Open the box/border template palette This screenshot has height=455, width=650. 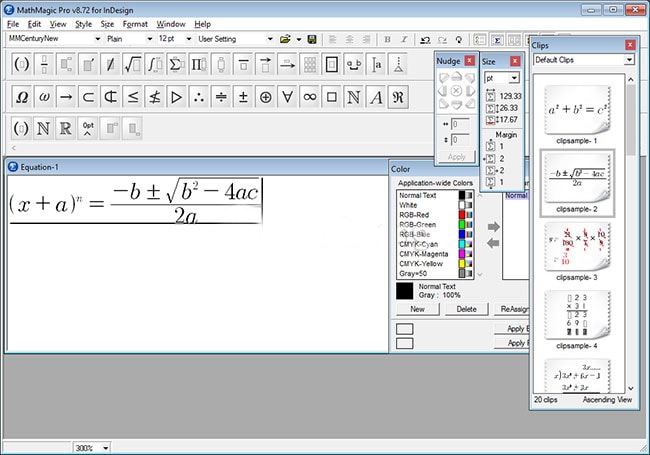(x=332, y=64)
